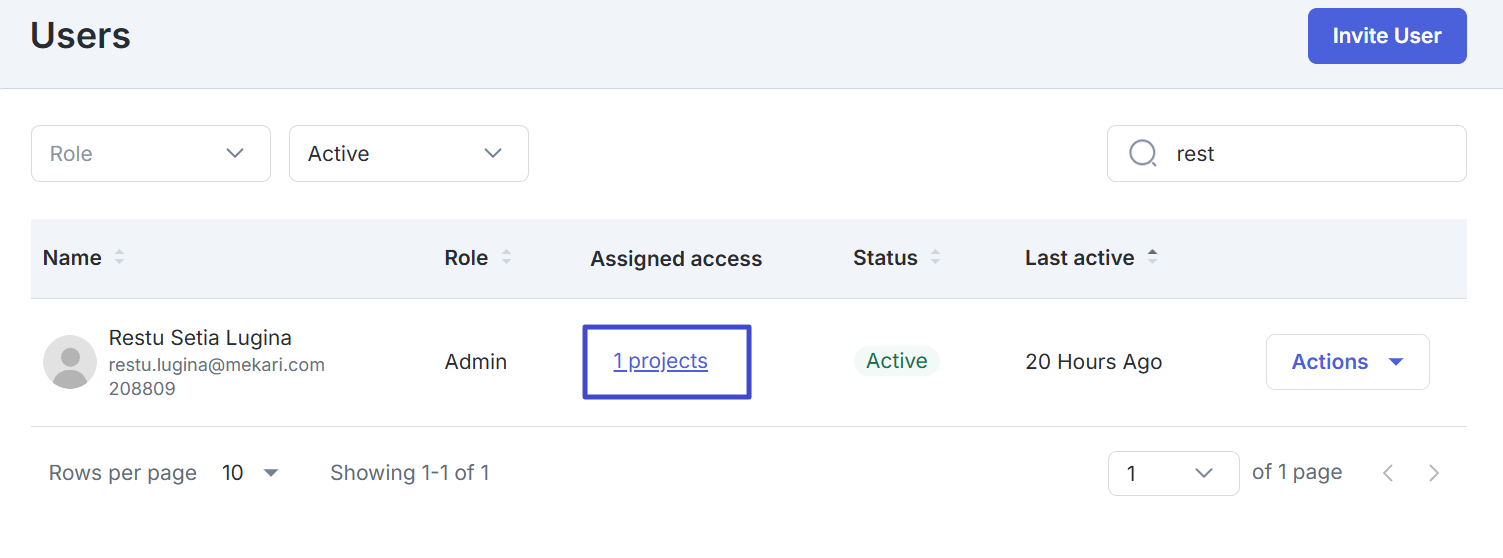
Task: Open the Actions menu for Restu
Action: [1347, 362]
